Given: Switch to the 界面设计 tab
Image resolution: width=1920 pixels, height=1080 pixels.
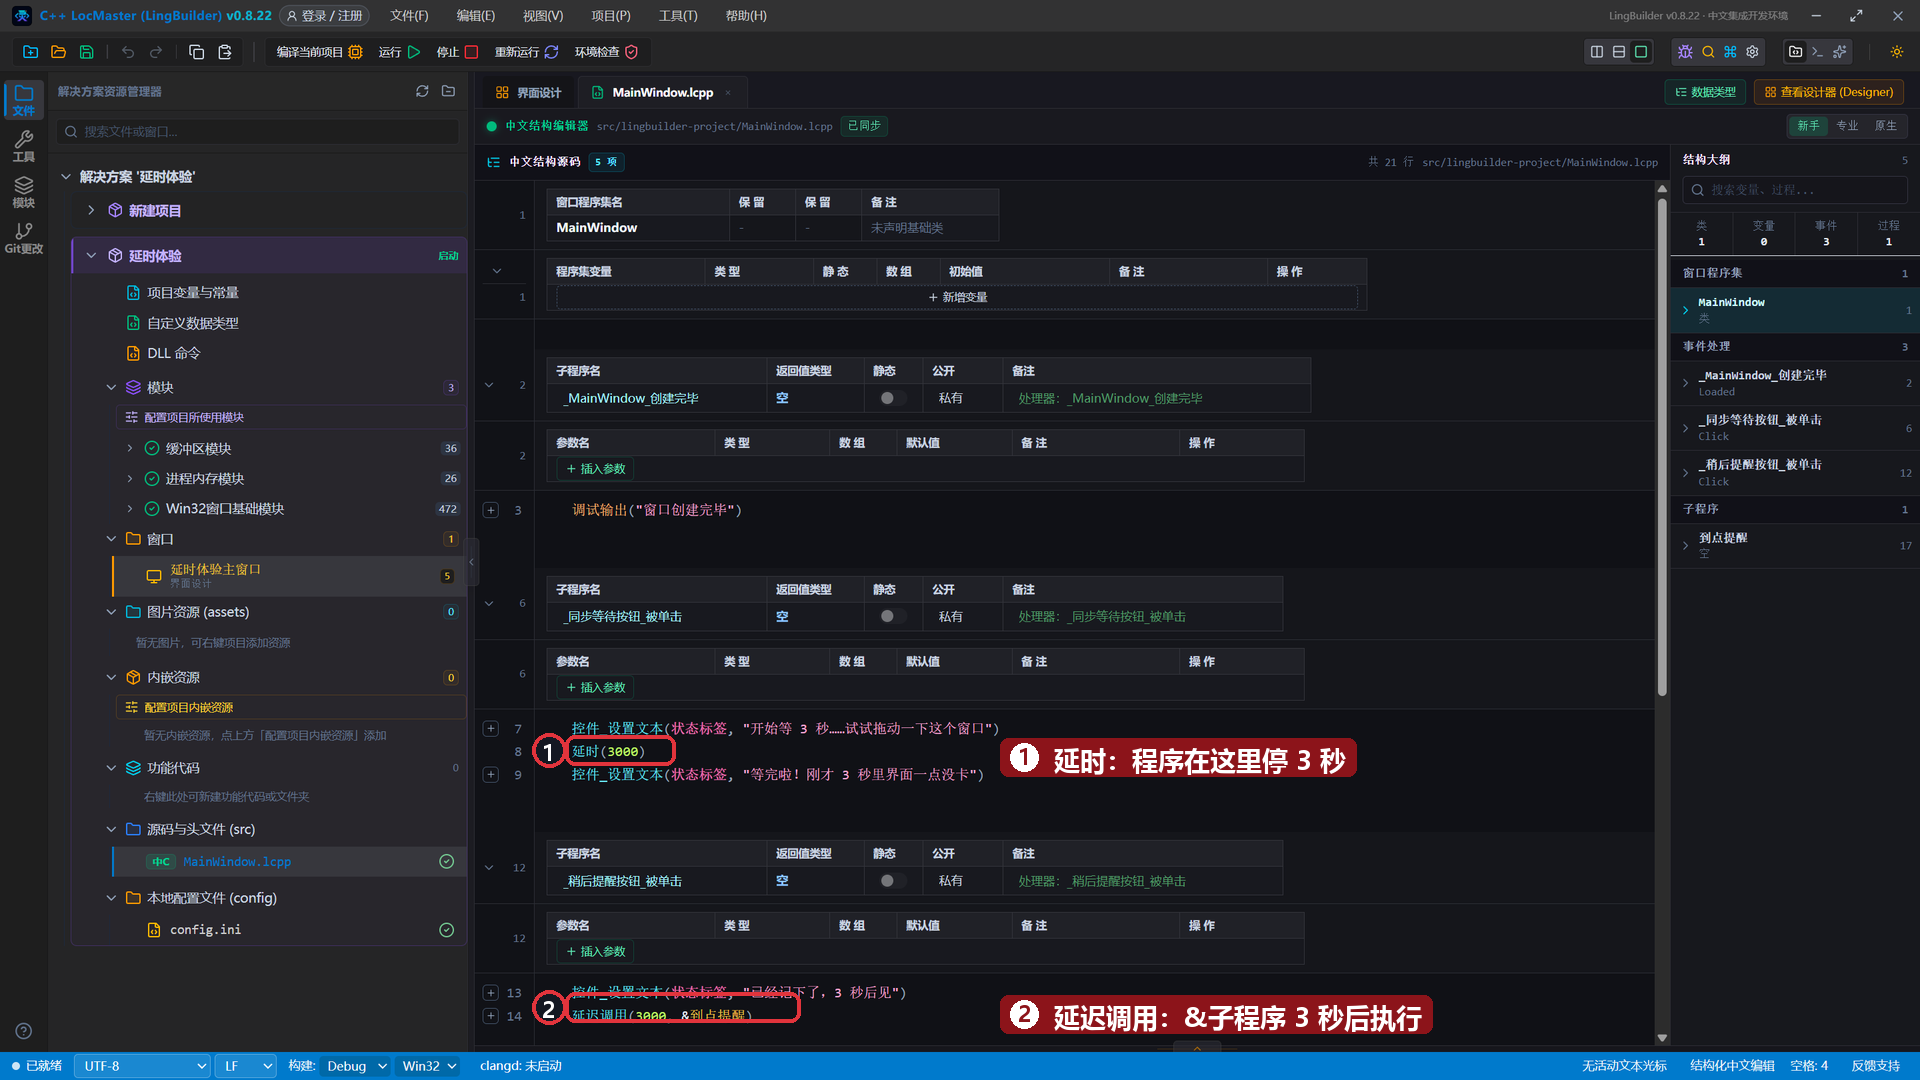Looking at the screenshot, I should pyautogui.click(x=529, y=92).
